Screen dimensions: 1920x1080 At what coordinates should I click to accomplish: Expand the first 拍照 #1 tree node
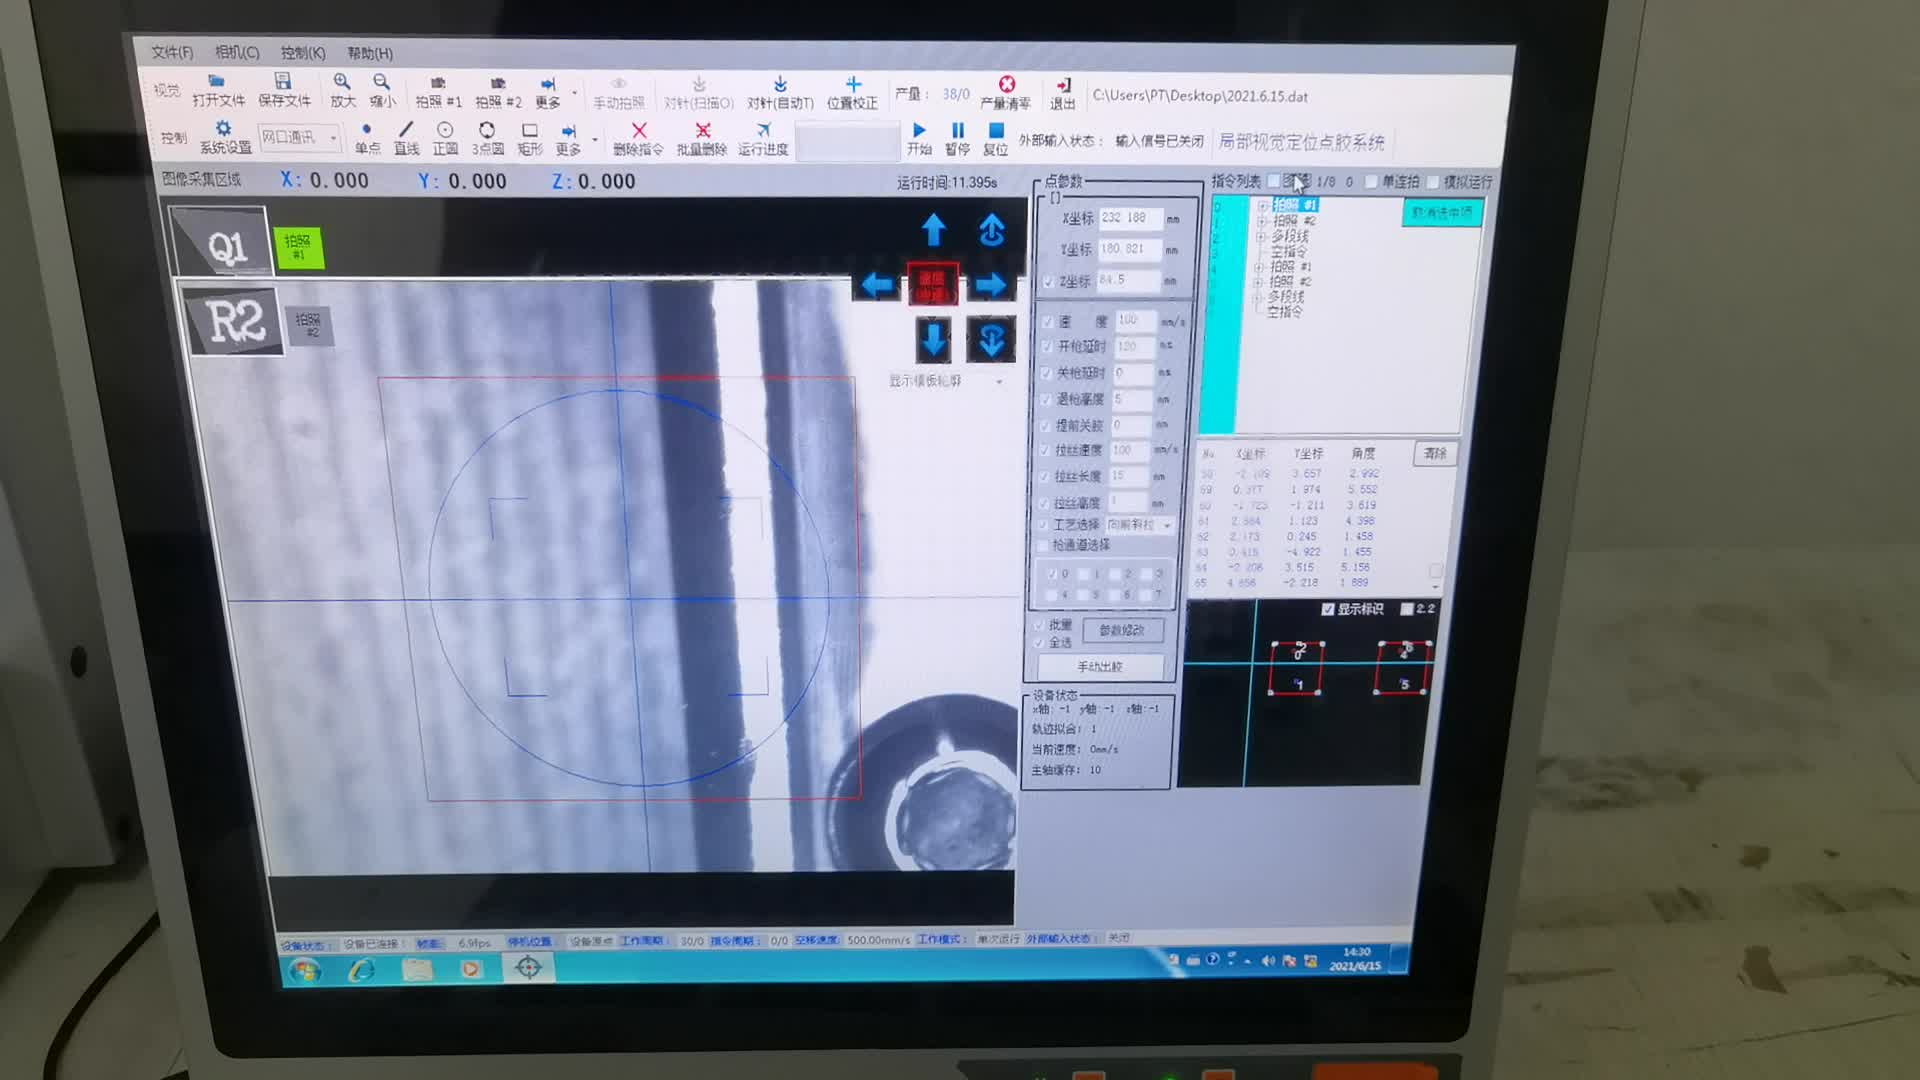point(1263,205)
